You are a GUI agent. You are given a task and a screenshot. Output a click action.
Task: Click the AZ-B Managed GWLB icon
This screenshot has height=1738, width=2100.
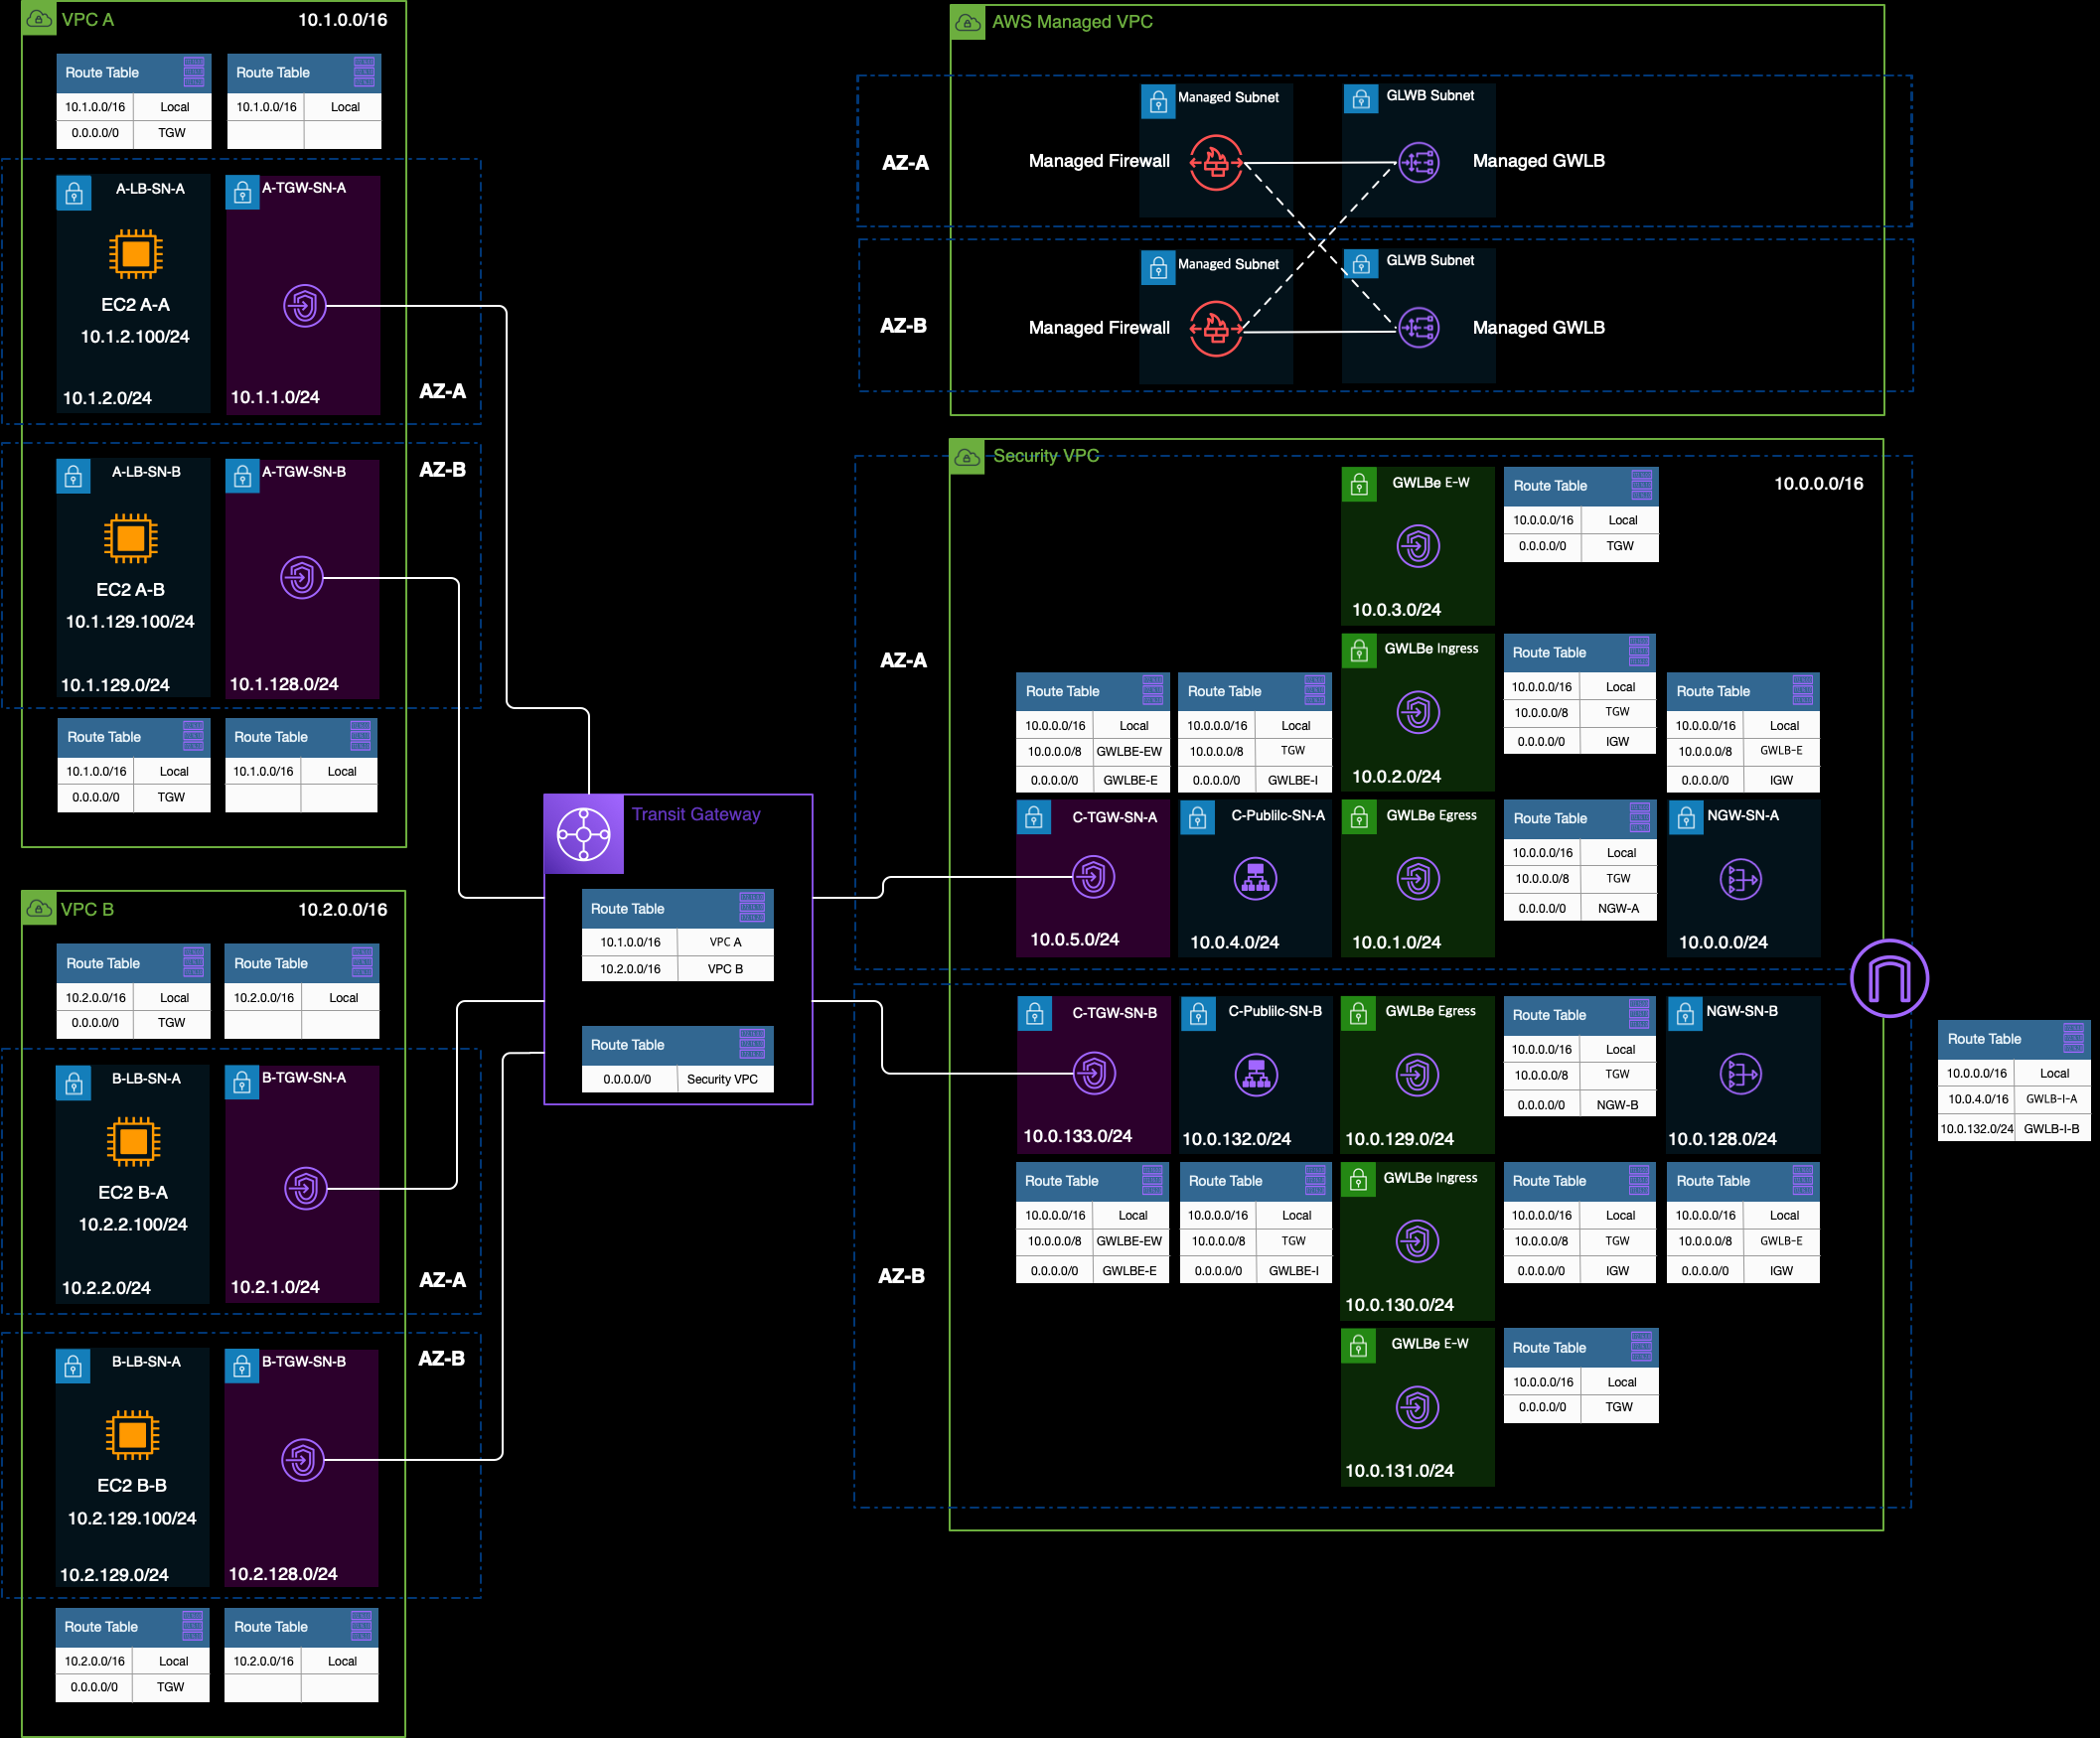tap(1418, 327)
